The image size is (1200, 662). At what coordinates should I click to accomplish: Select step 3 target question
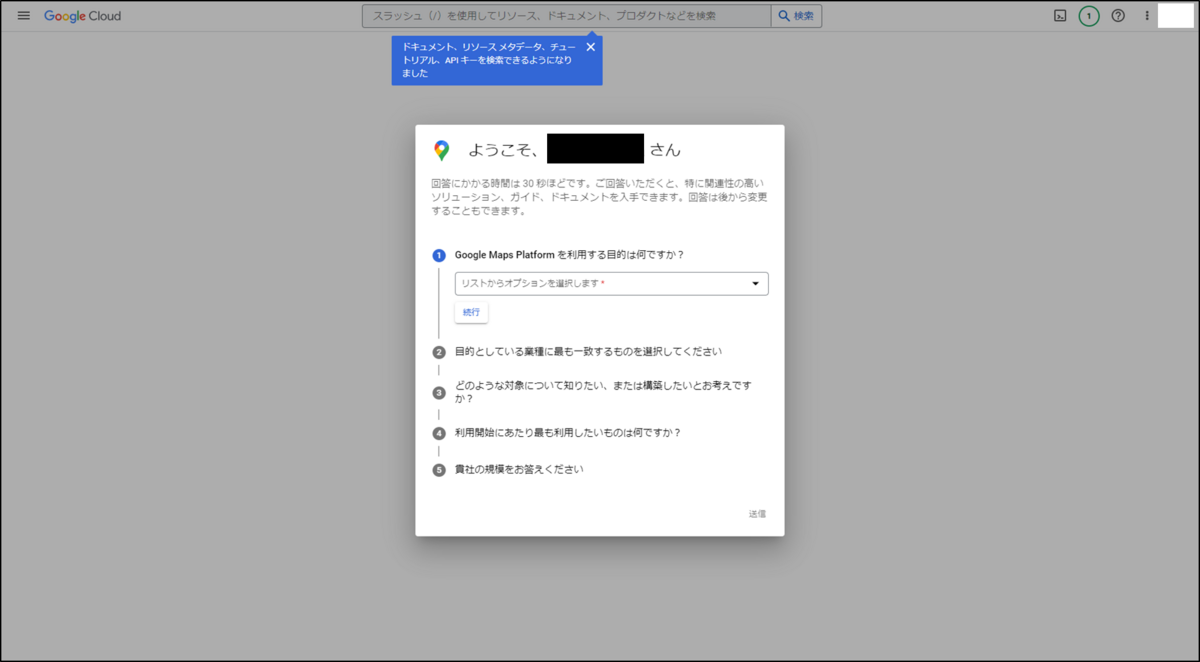click(604, 392)
